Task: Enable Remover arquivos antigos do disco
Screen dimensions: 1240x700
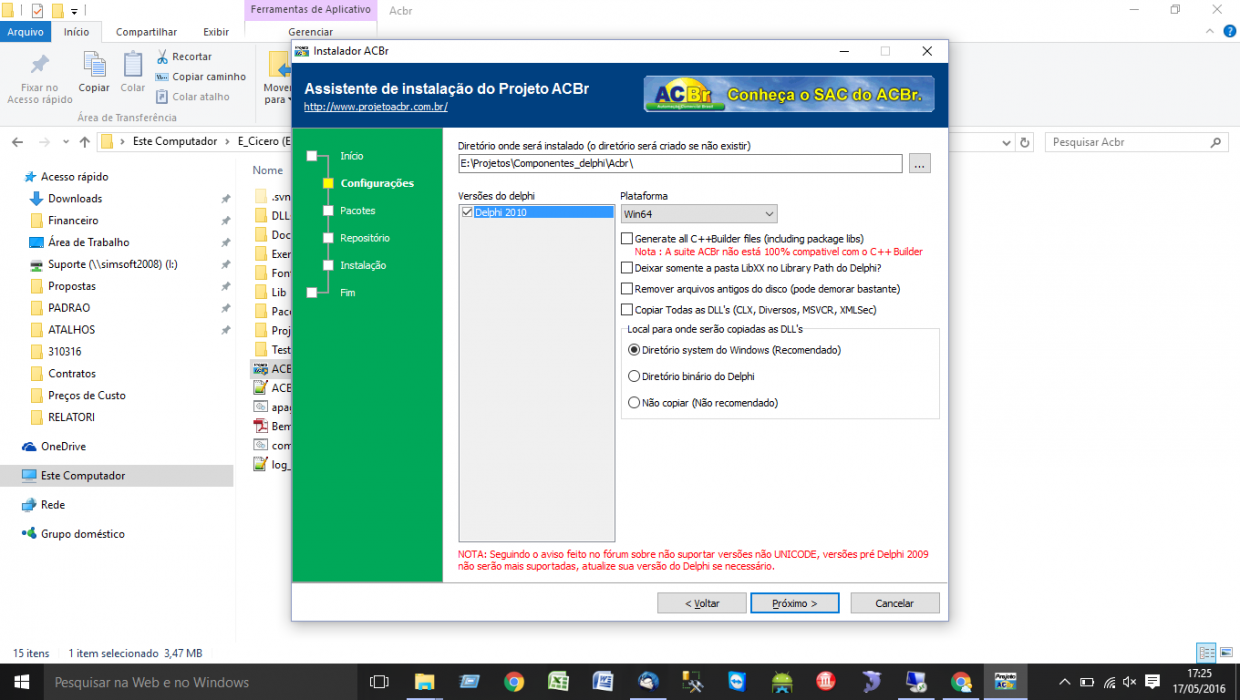Action: 627,289
